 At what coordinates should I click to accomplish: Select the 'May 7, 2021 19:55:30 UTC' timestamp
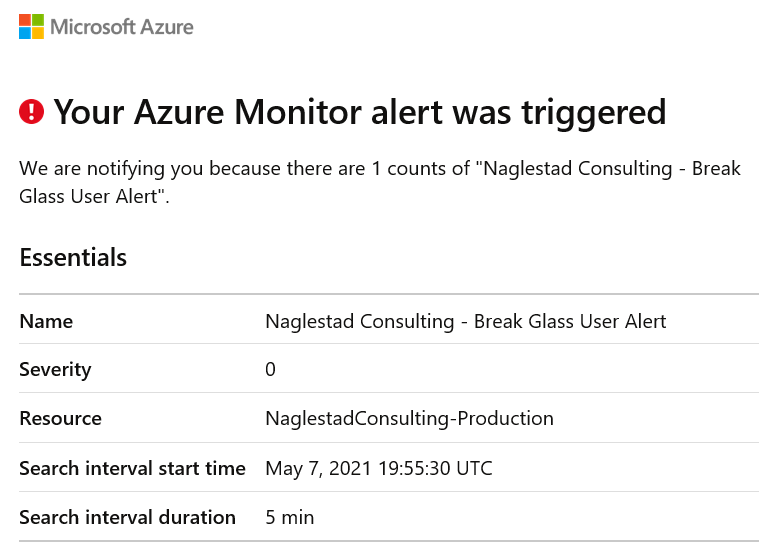click(x=379, y=468)
